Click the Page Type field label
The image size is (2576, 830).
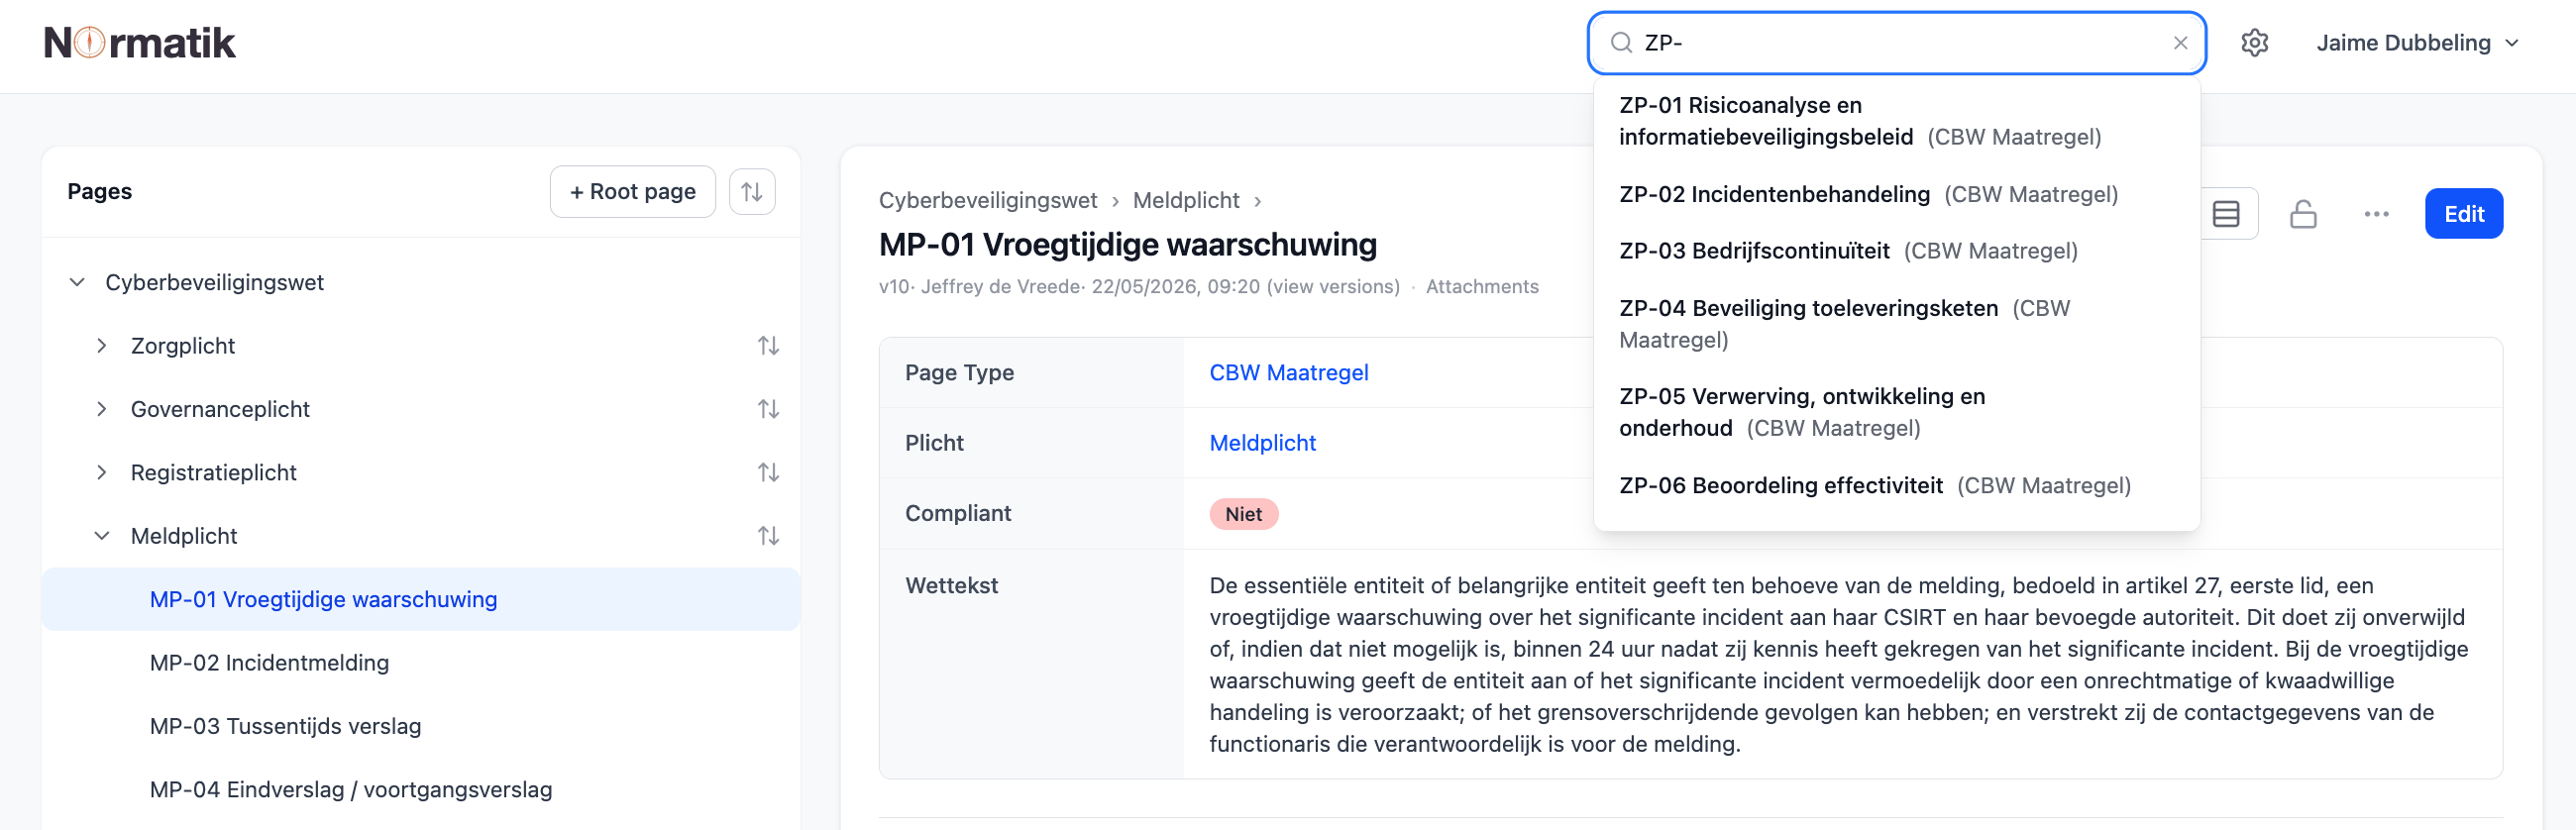(959, 373)
